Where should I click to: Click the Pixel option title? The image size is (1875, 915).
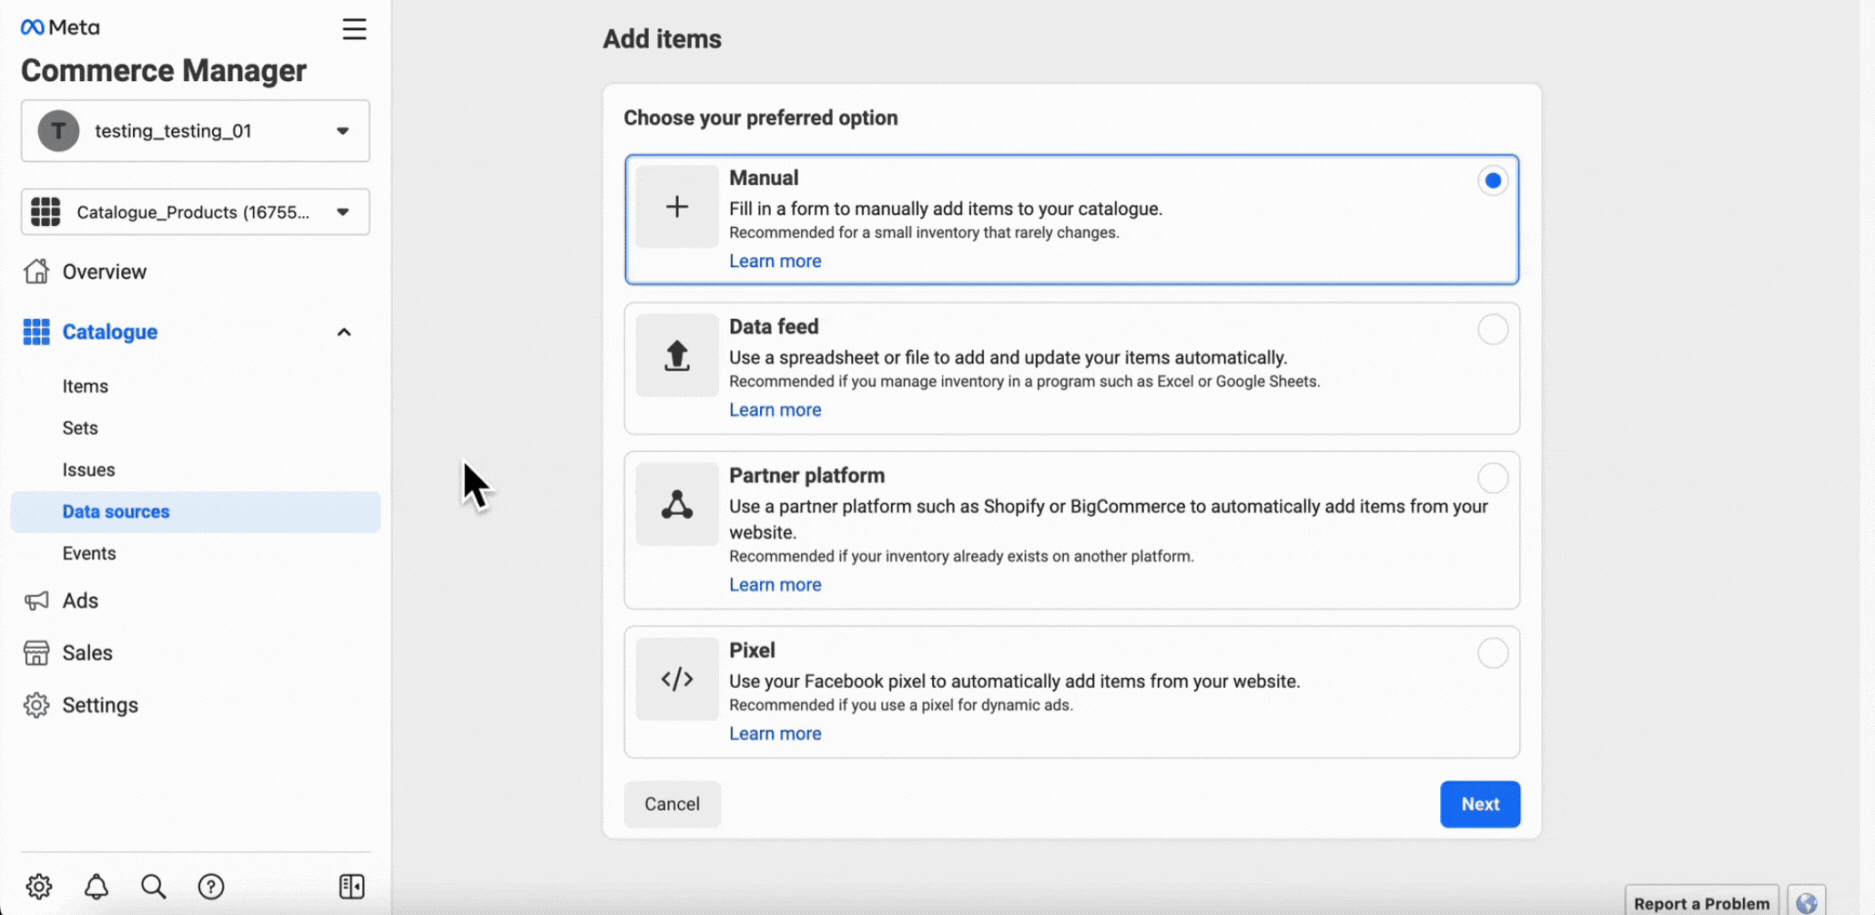tap(752, 651)
